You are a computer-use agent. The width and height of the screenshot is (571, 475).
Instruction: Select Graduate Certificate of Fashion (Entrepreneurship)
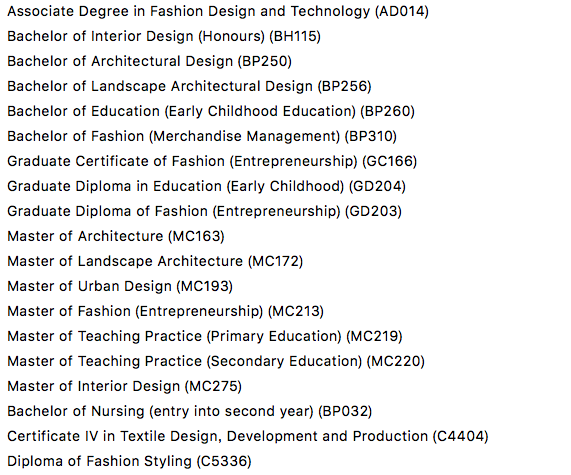click(212, 161)
